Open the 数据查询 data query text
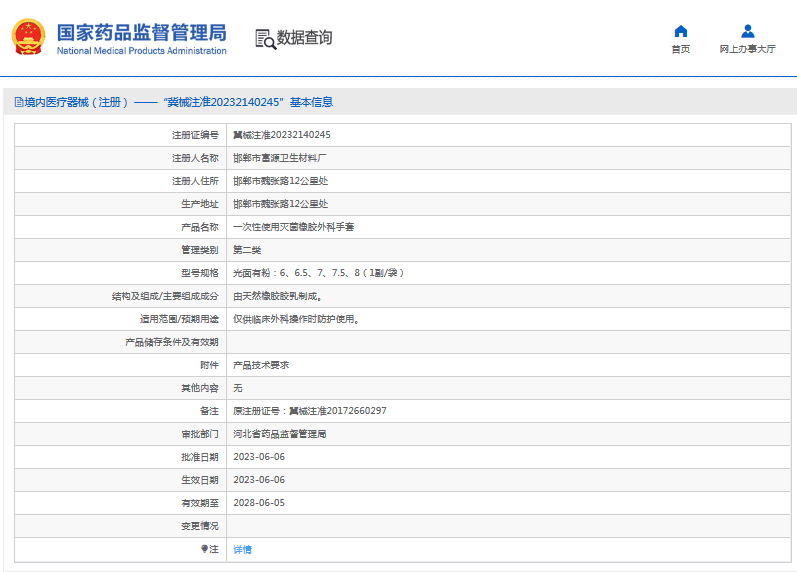The image size is (797, 572). pyautogui.click(x=304, y=38)
